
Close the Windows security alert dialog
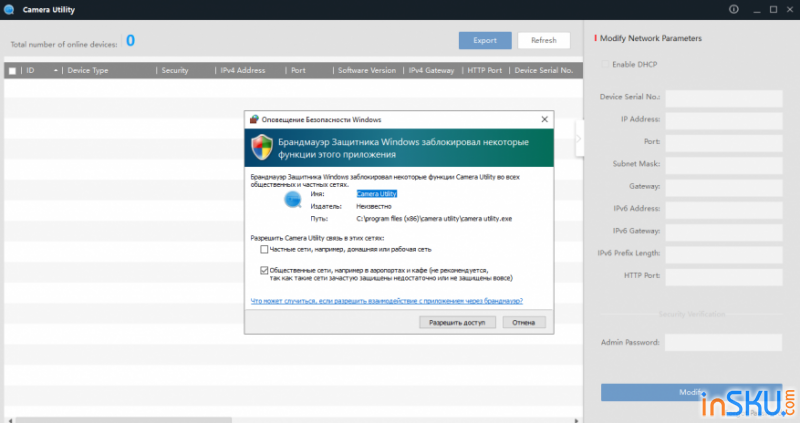point(544,119)
